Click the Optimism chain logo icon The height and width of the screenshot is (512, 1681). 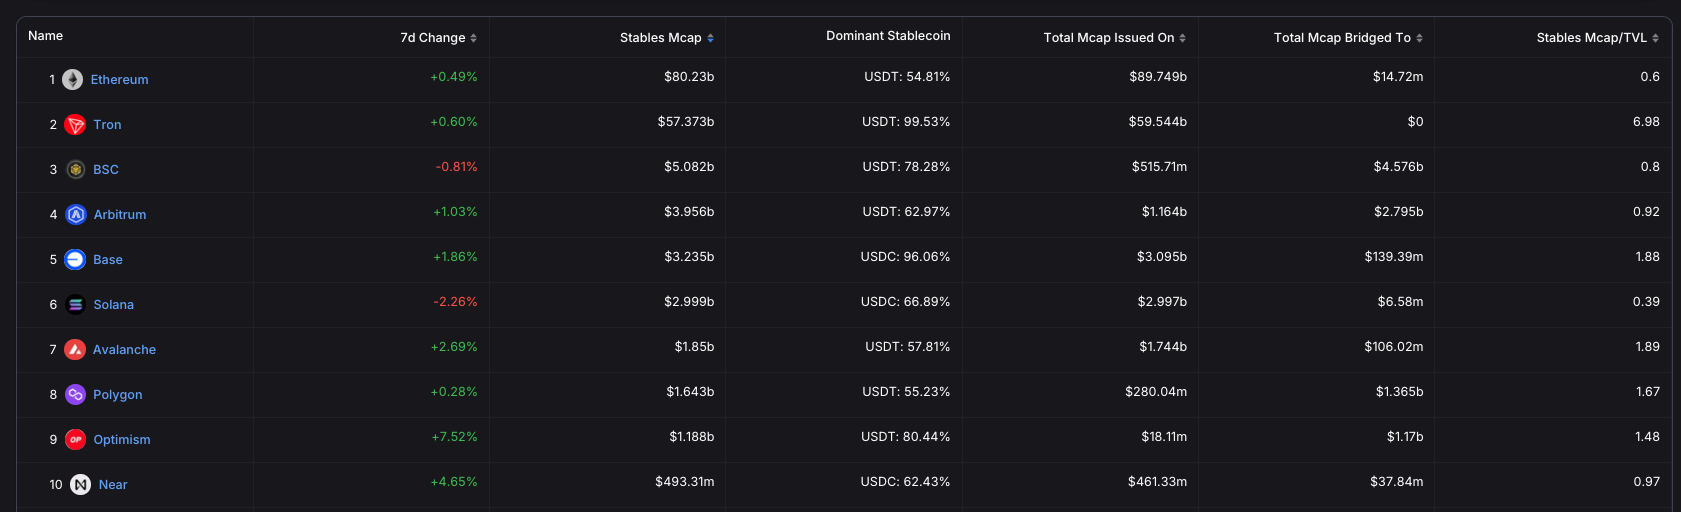tap(75, 440)
